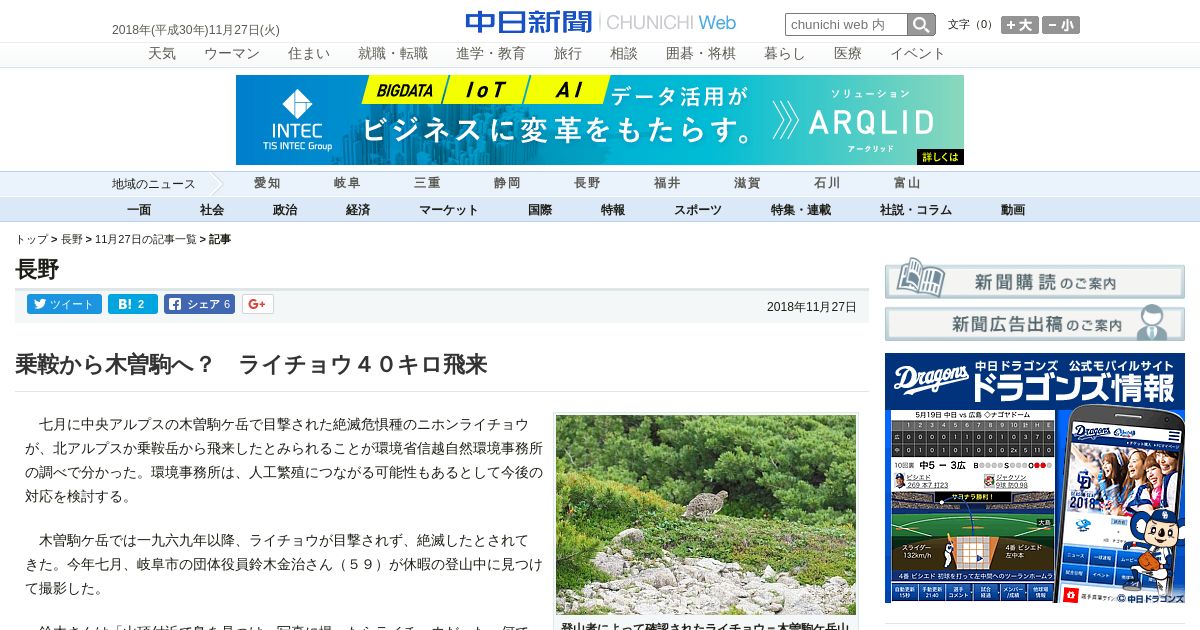Image resolution: width=1200 pixels, height=630 pixels.
Task: Open 囲碁・将棋 section
Action: (x=701, y=54)
